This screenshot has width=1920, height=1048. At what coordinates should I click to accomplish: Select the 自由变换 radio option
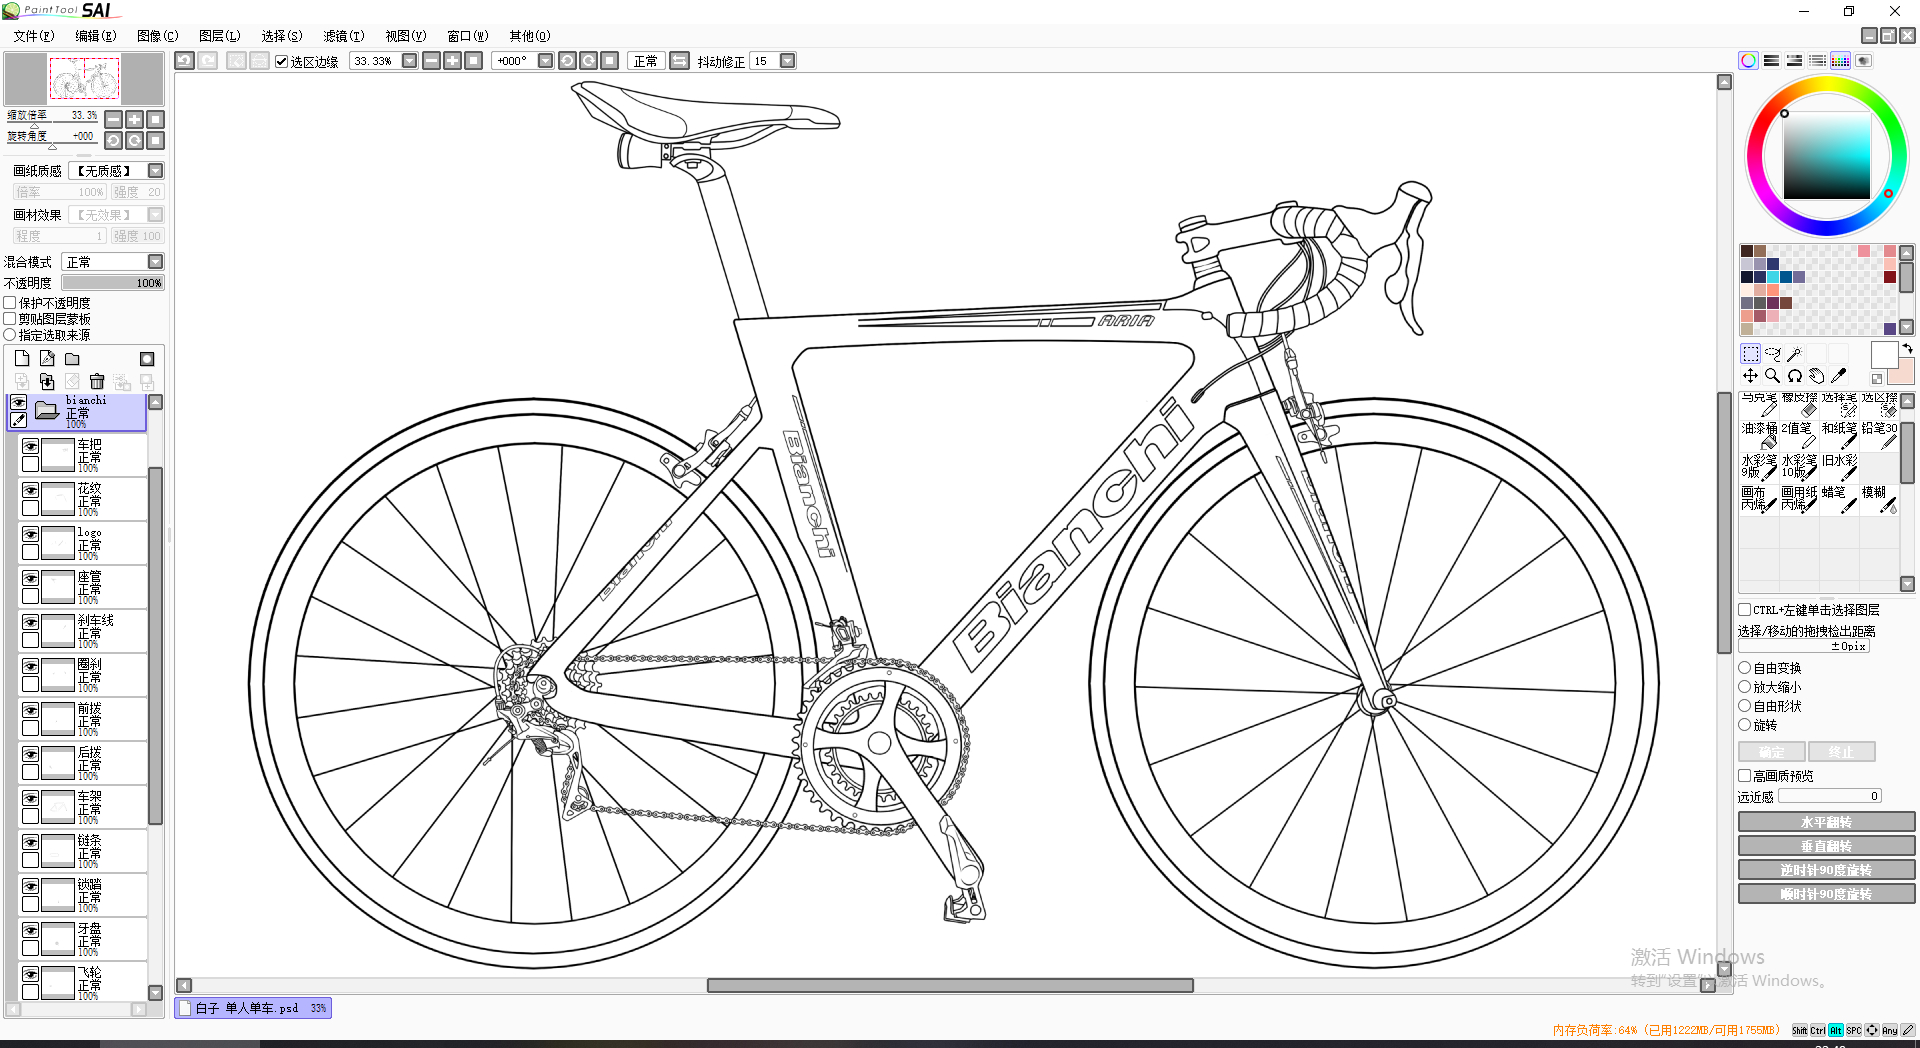(x=1744, y=667)
